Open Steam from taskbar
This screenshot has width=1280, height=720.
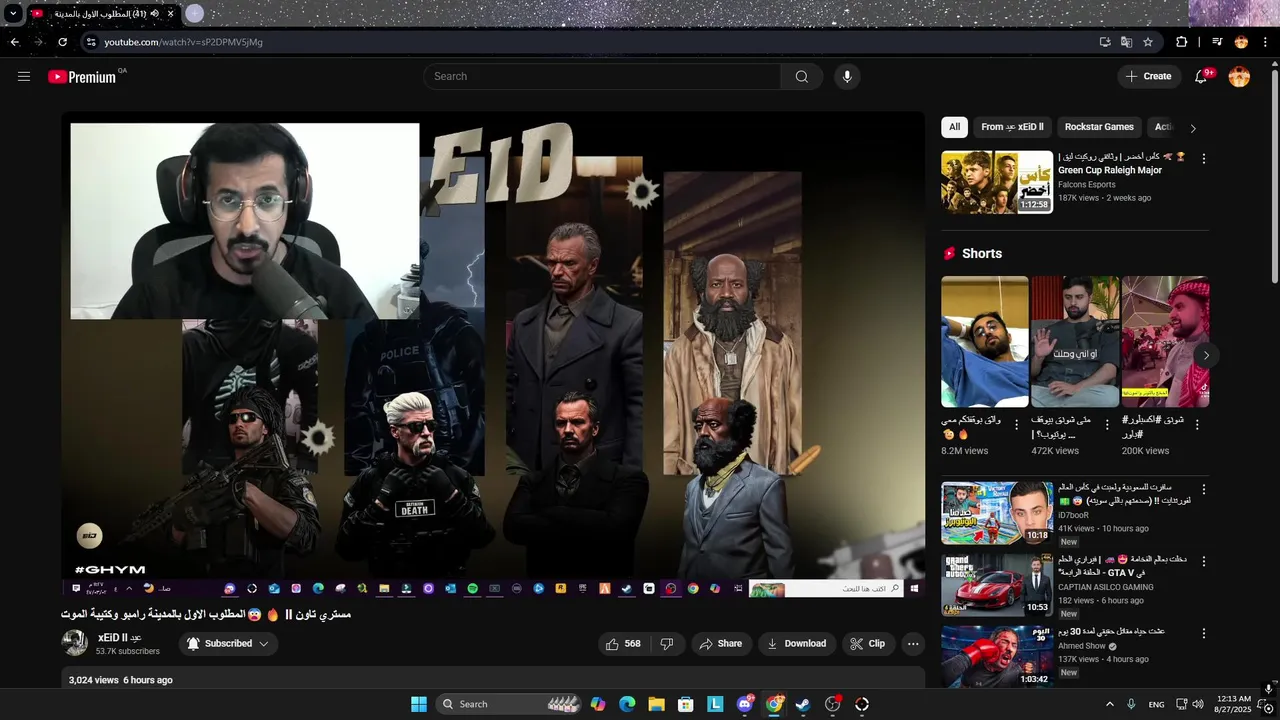click(803, 704)
